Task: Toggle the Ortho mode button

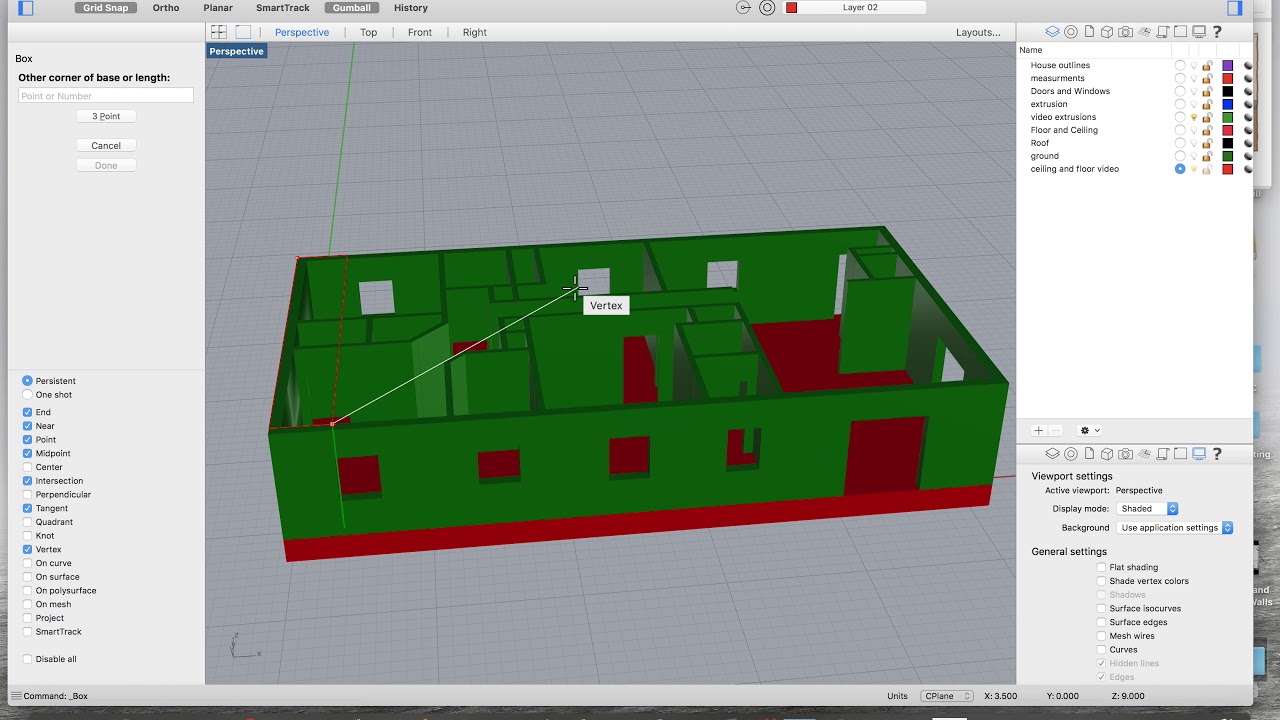Action: [x=166, y=8]
